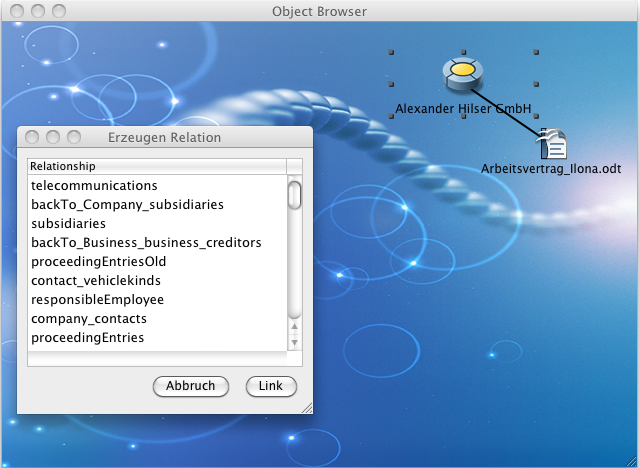
Task: Minimize the Object Browser window
Action: click(x=39, y=11)
